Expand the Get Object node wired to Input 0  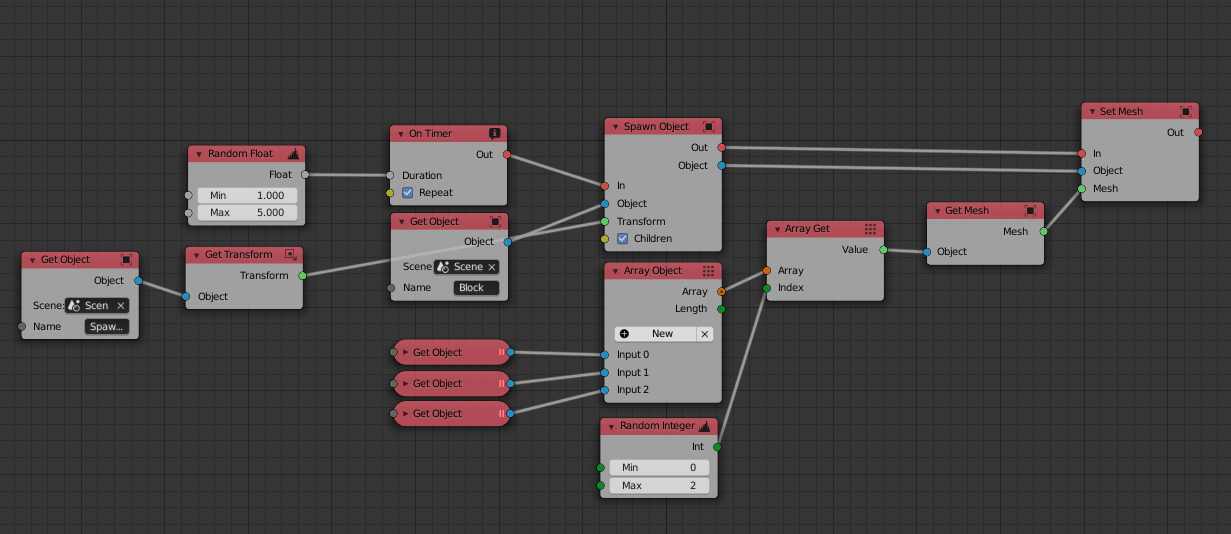(406, 352)
